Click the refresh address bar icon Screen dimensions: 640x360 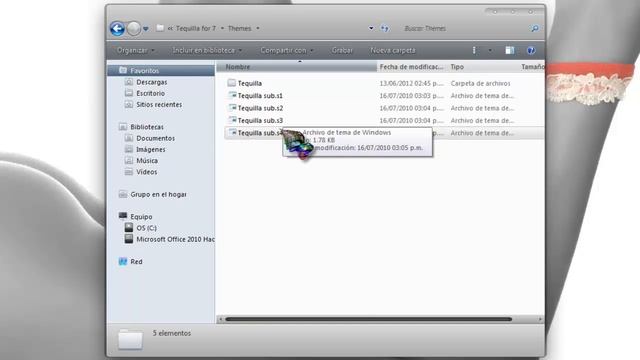tap(384, 29)
